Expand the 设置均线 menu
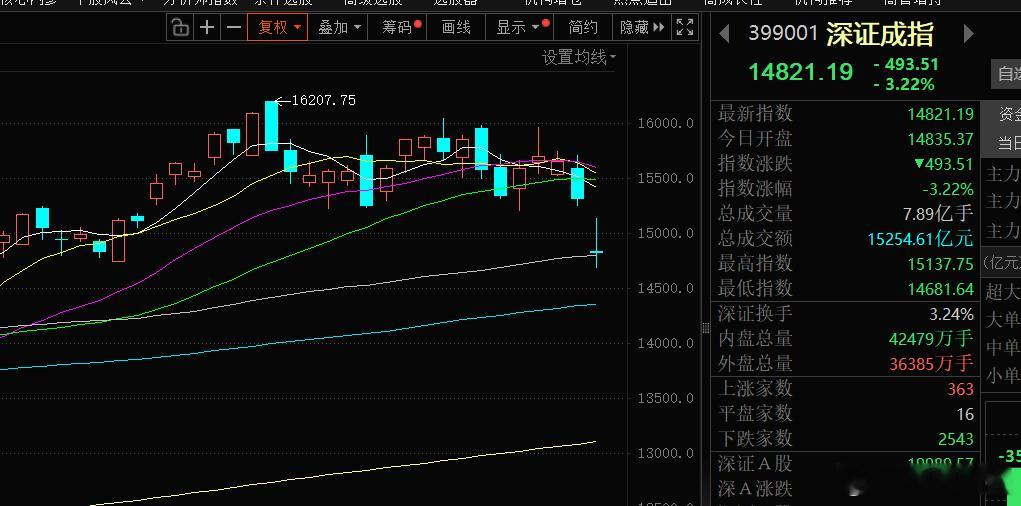The height and width of the screenshot is (506, 1021). coord(578,58)
